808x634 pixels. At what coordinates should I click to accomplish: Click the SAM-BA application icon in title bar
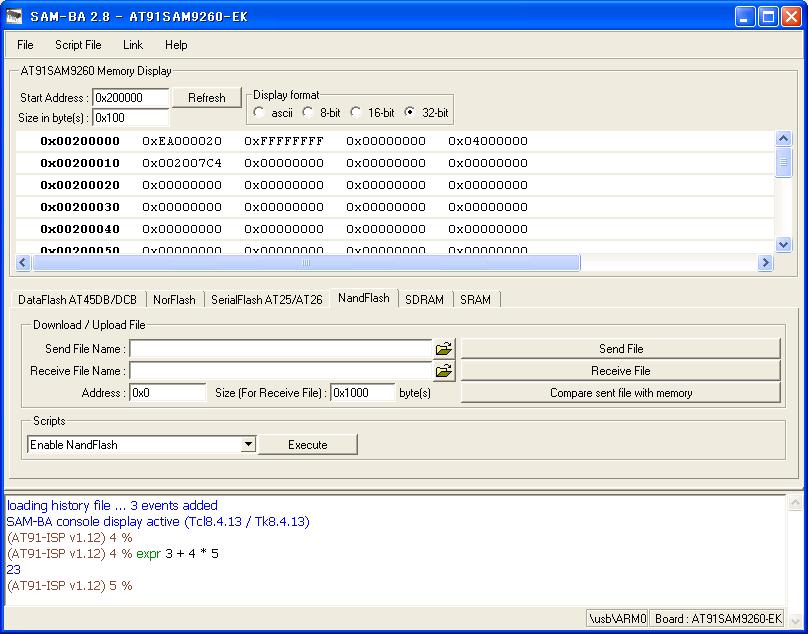14,16
